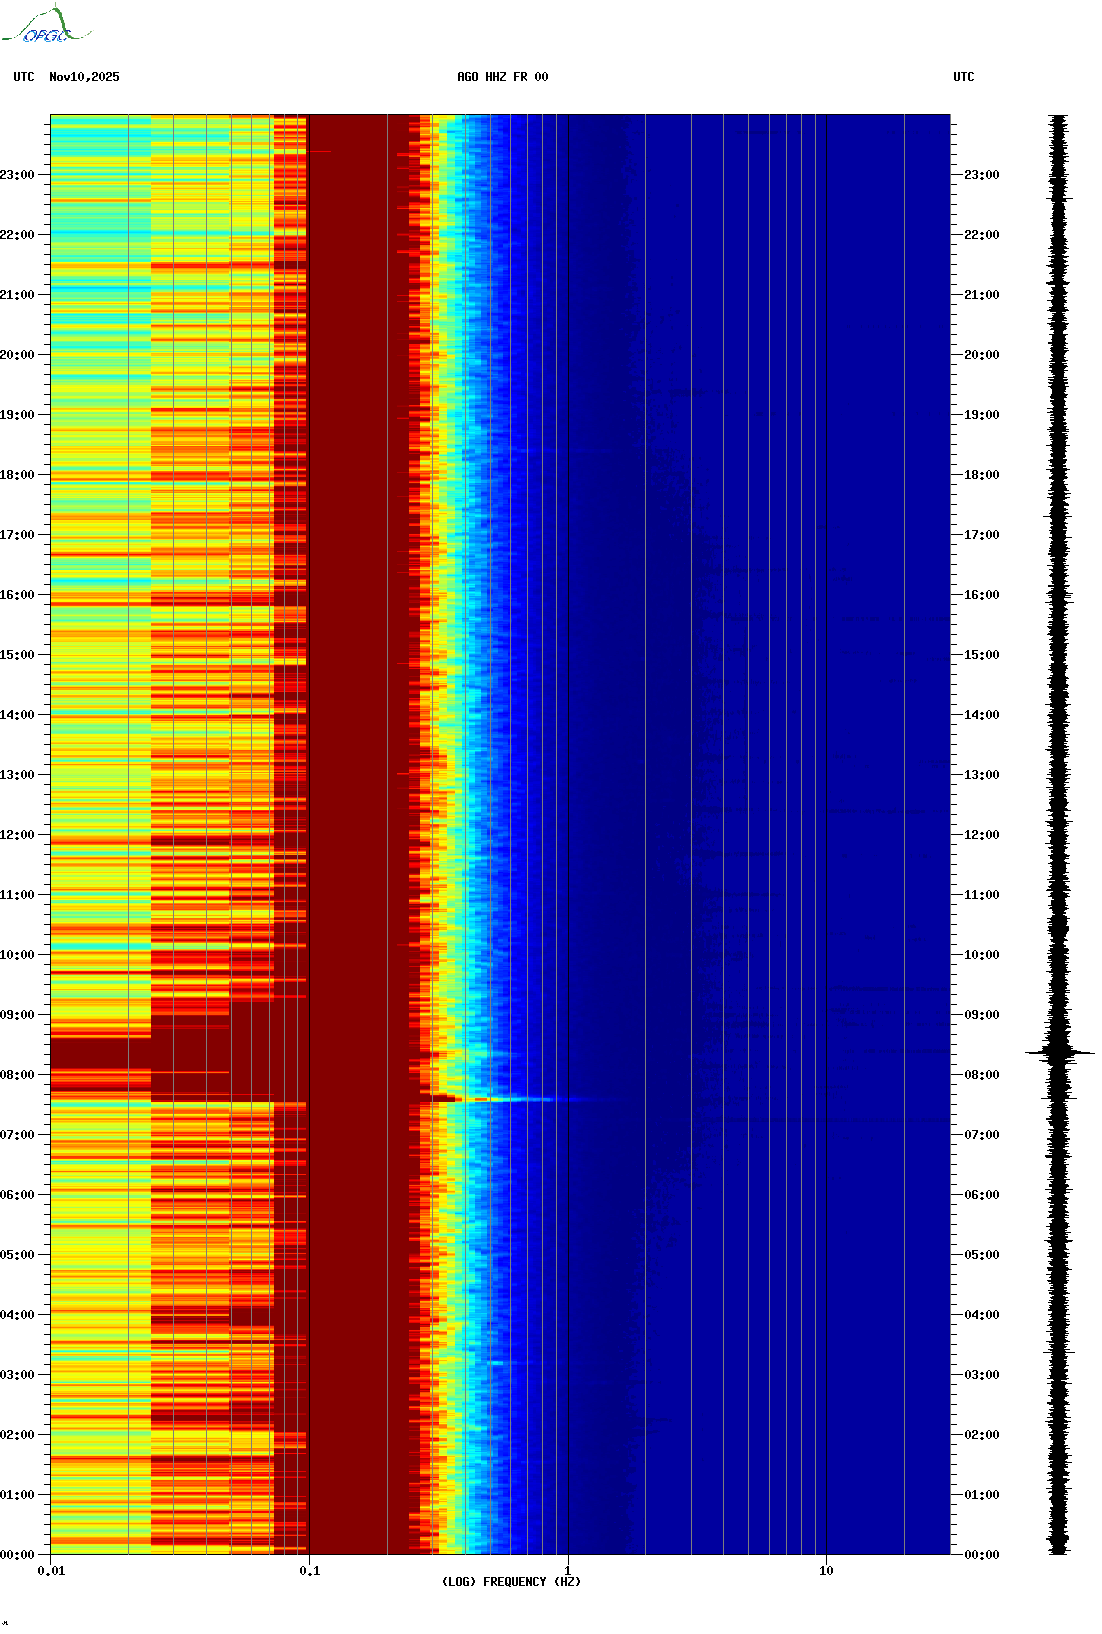Click the 18:00 label on right time axis
Viewport: 1102px width, 1634px height.
coord(981,475)
